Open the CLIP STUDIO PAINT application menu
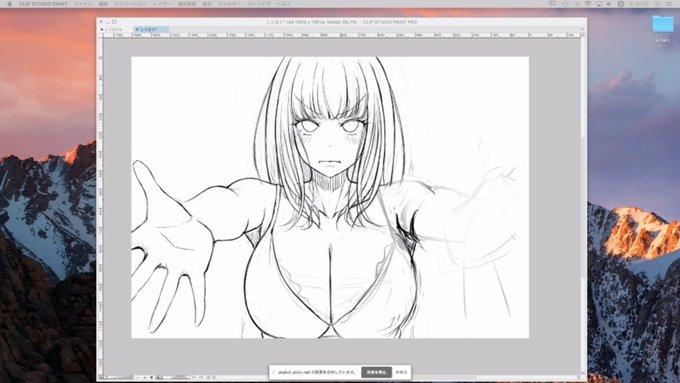 43,3
